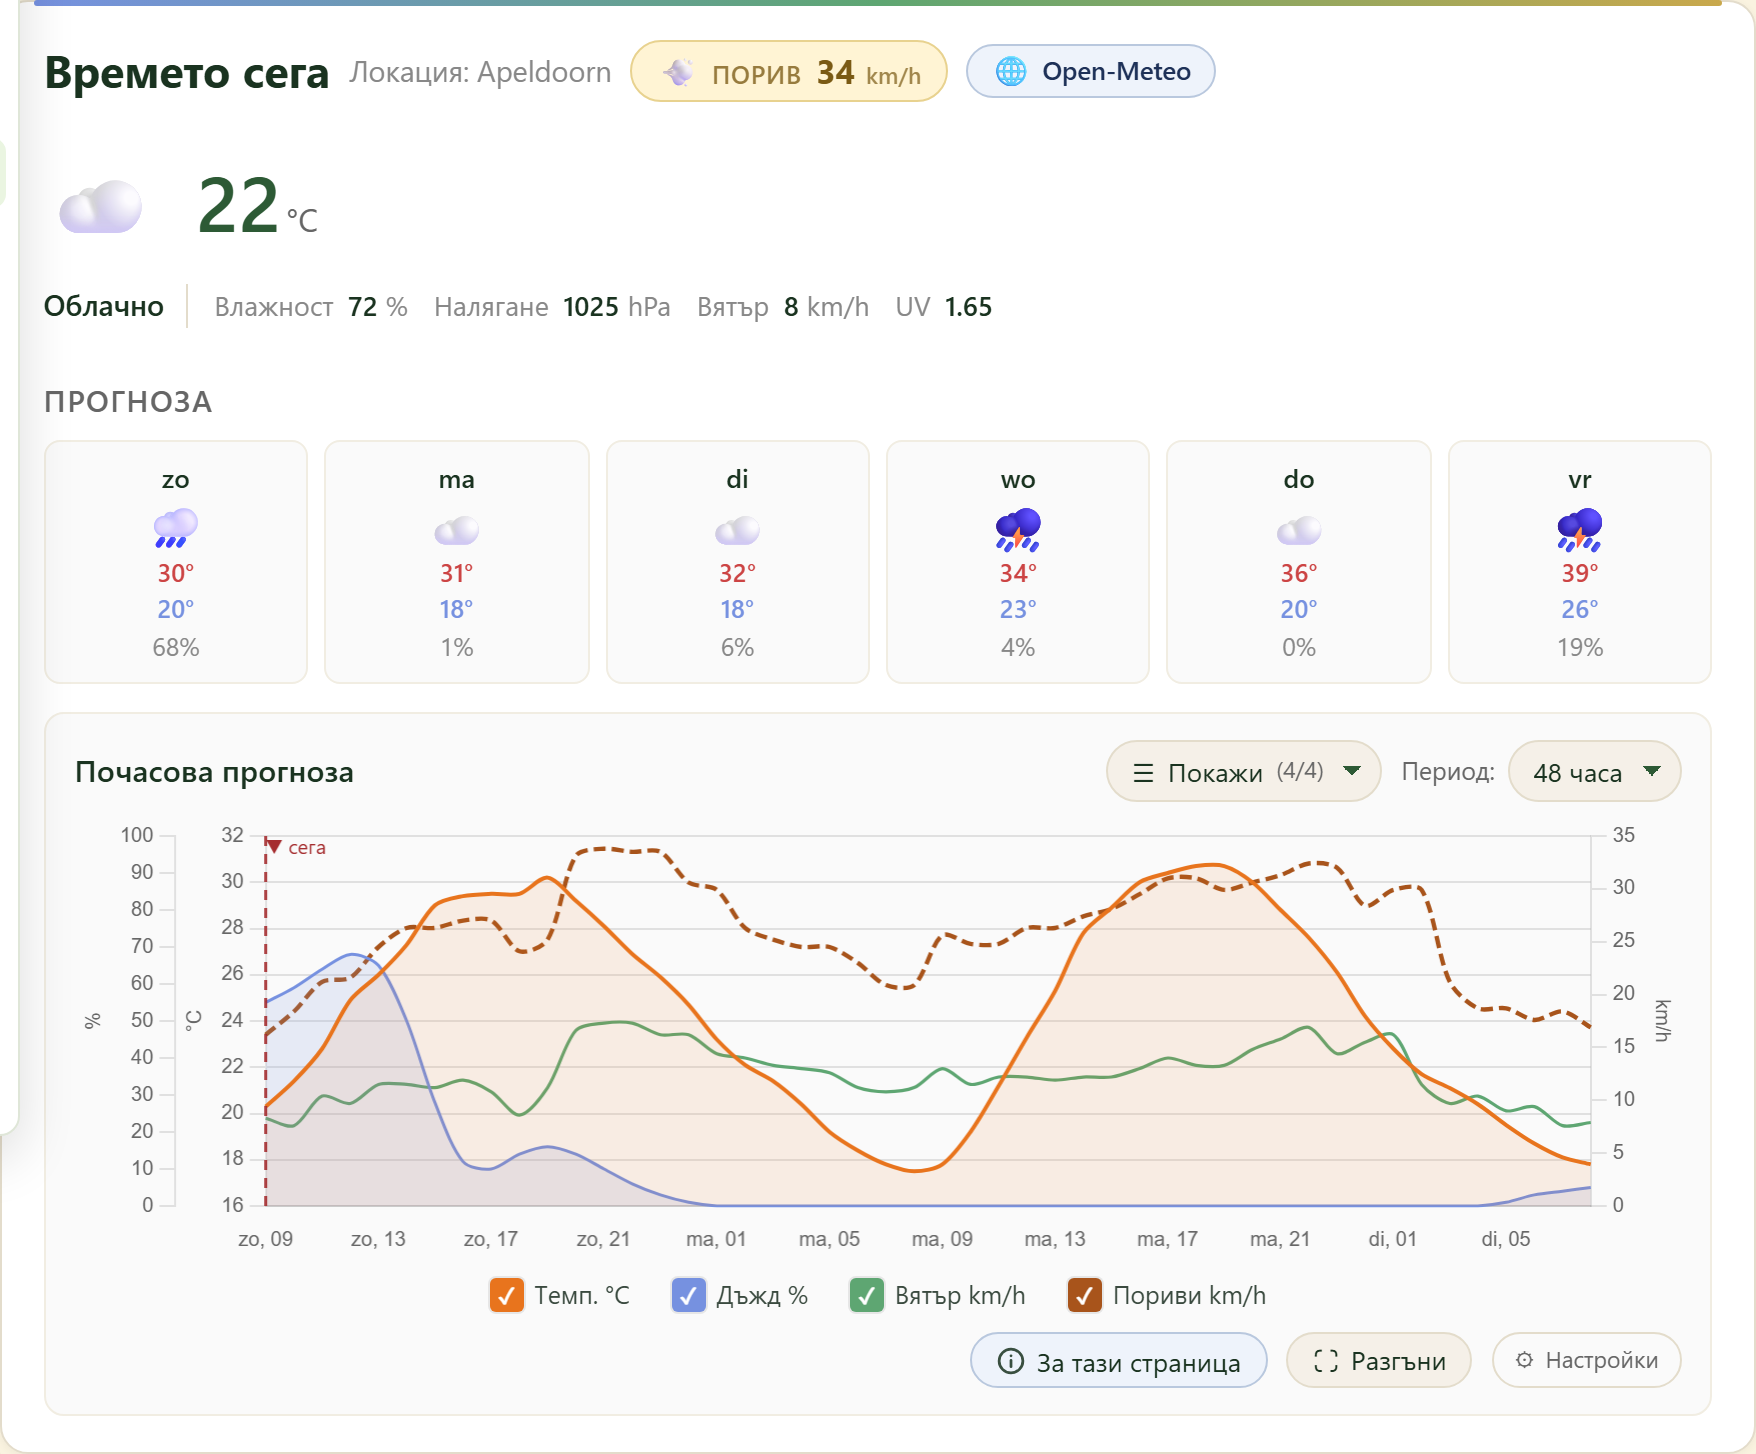Open За тази страница

click(x=1119, y=1360)
